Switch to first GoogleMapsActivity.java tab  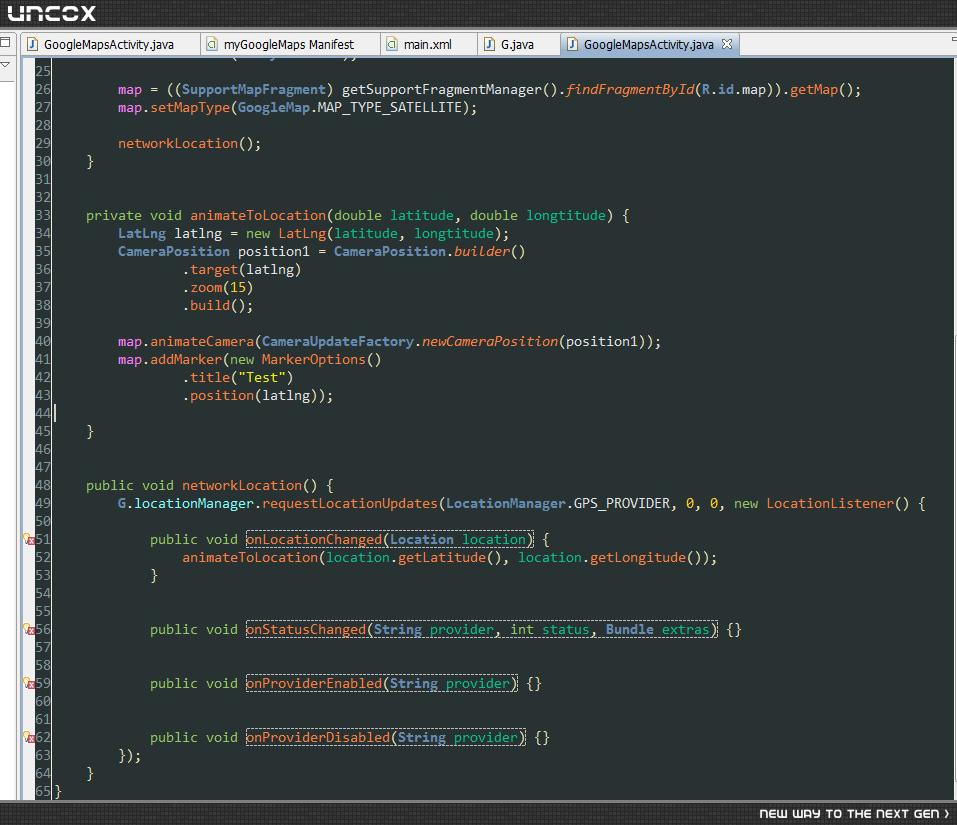click(109, 45)
